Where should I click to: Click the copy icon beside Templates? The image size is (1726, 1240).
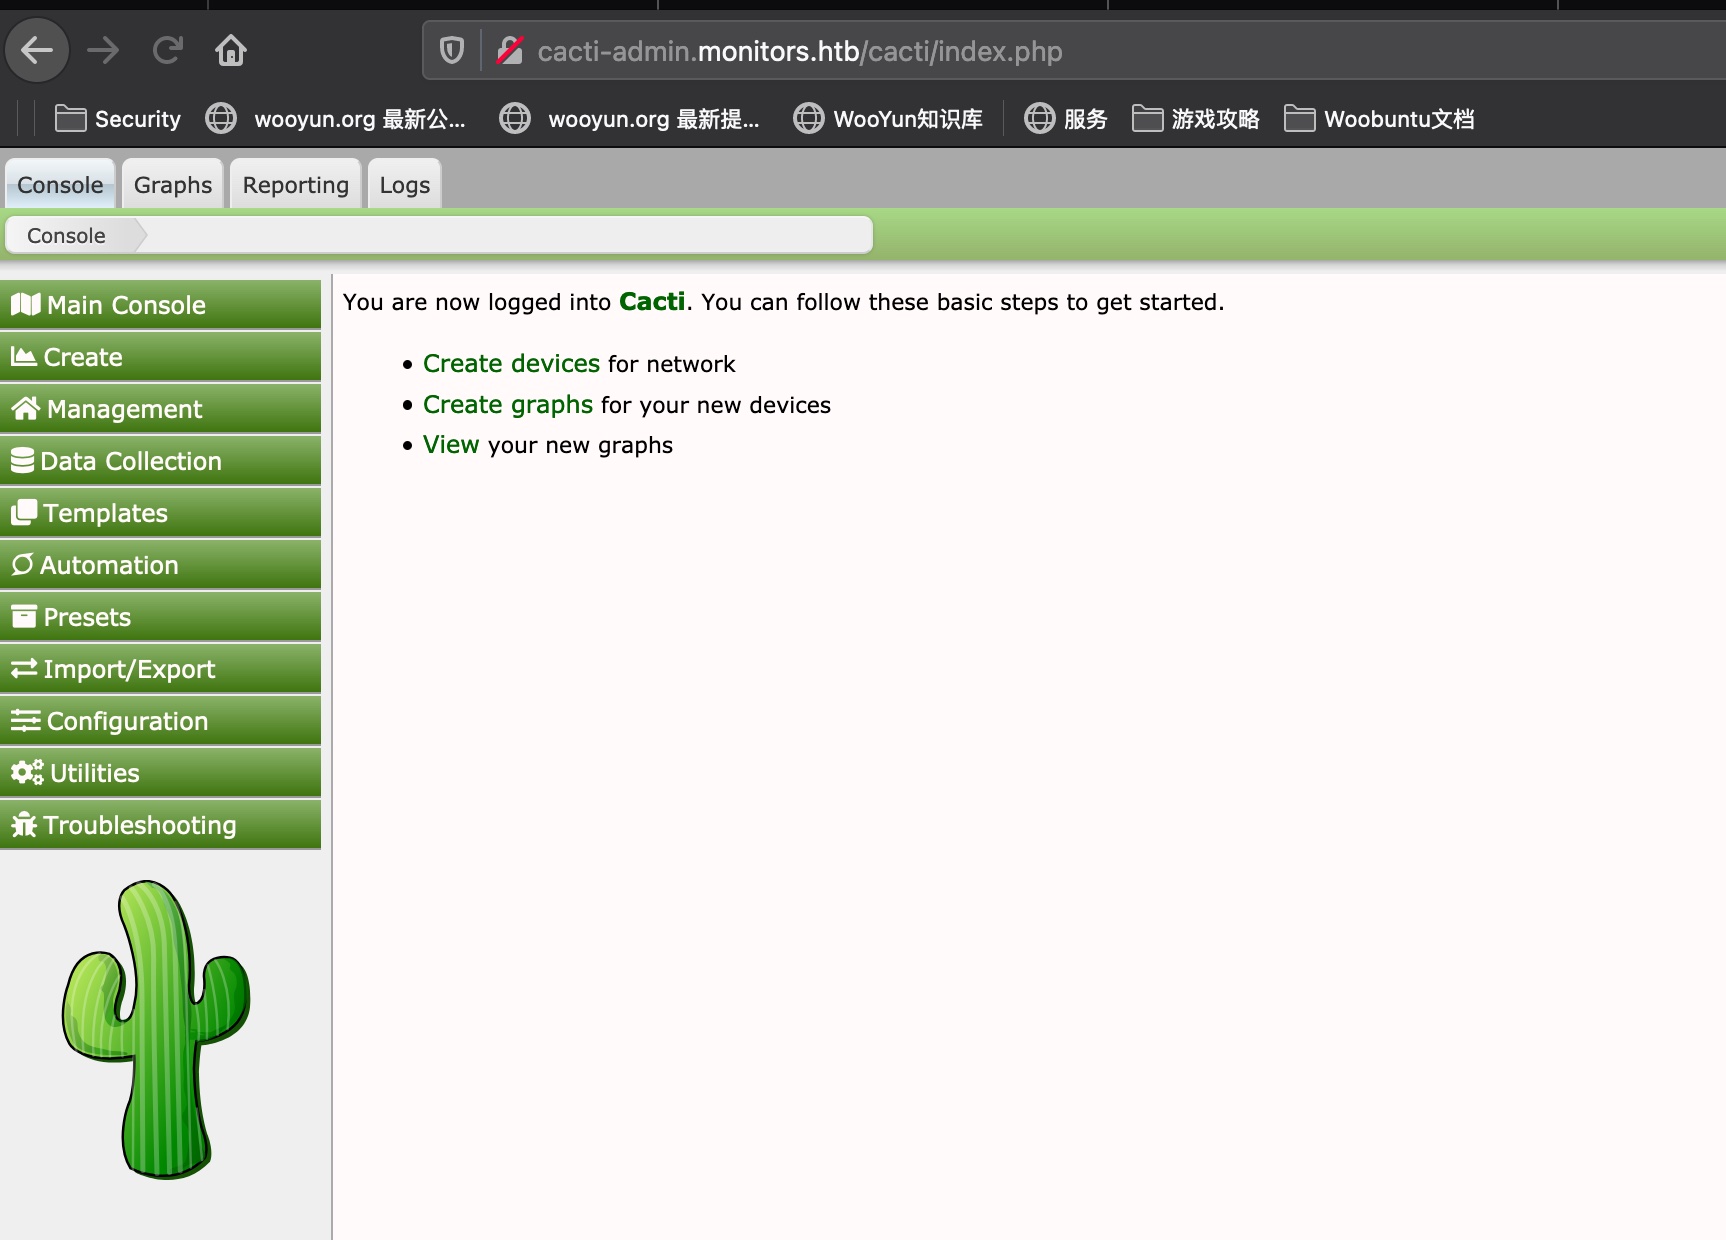[24, 512]
